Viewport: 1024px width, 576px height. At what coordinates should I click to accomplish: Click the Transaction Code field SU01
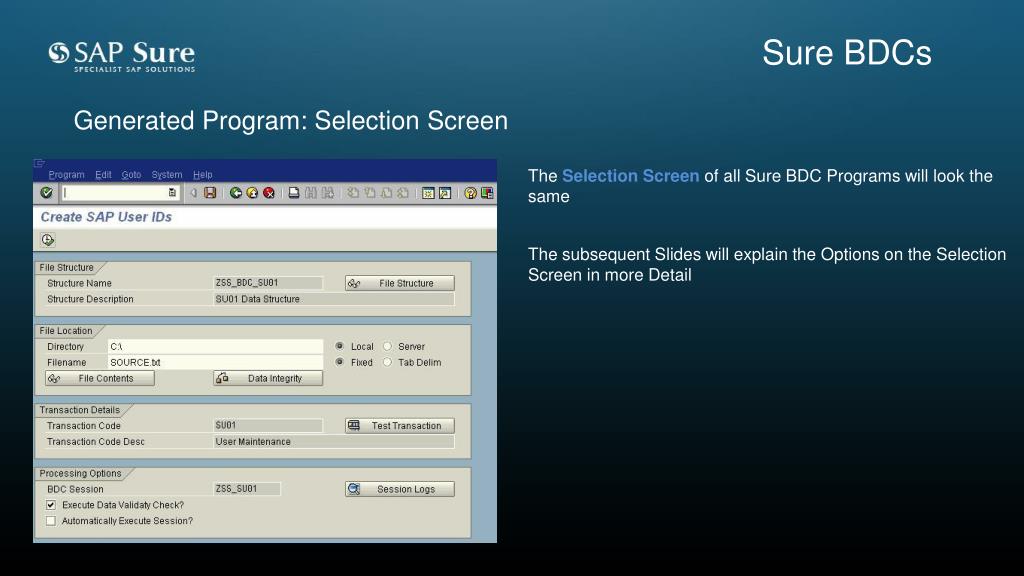click(268, 425)
